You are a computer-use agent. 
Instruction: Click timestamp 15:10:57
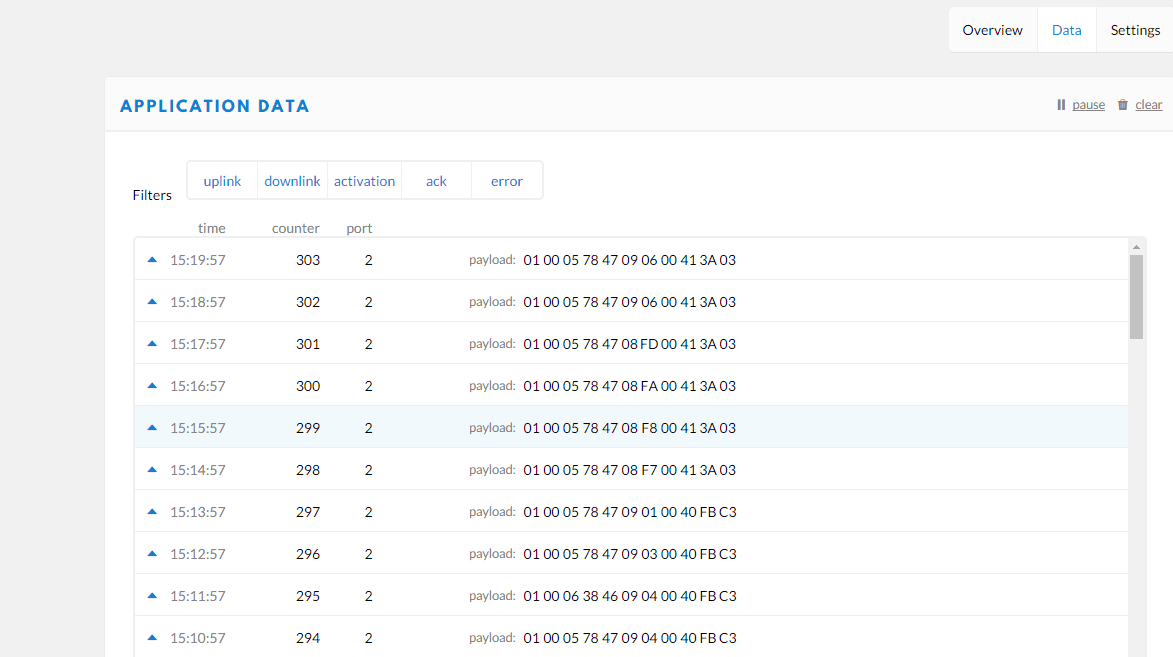pos(197,638)
